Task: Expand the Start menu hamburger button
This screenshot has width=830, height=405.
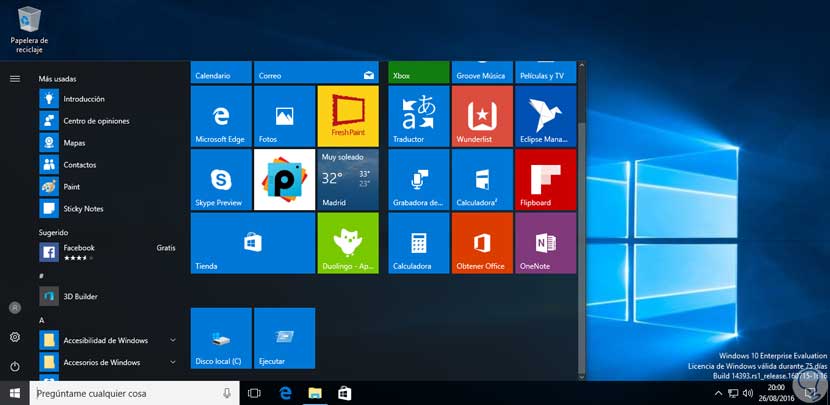Action: tap(15, 79)
